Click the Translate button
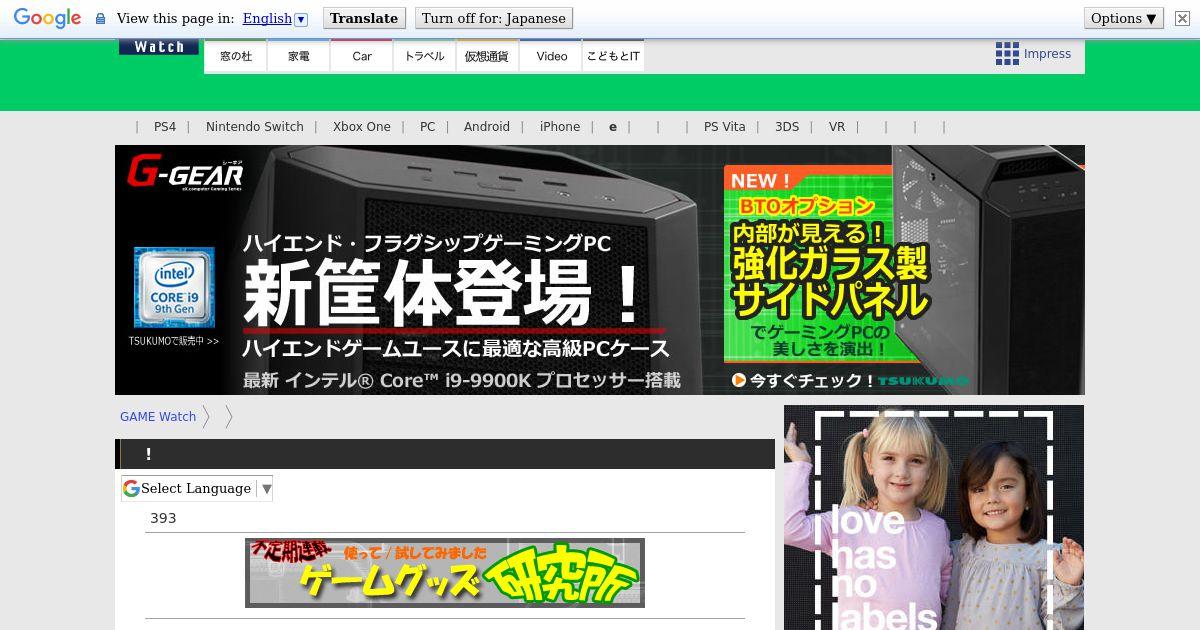 tap(364, 18)
